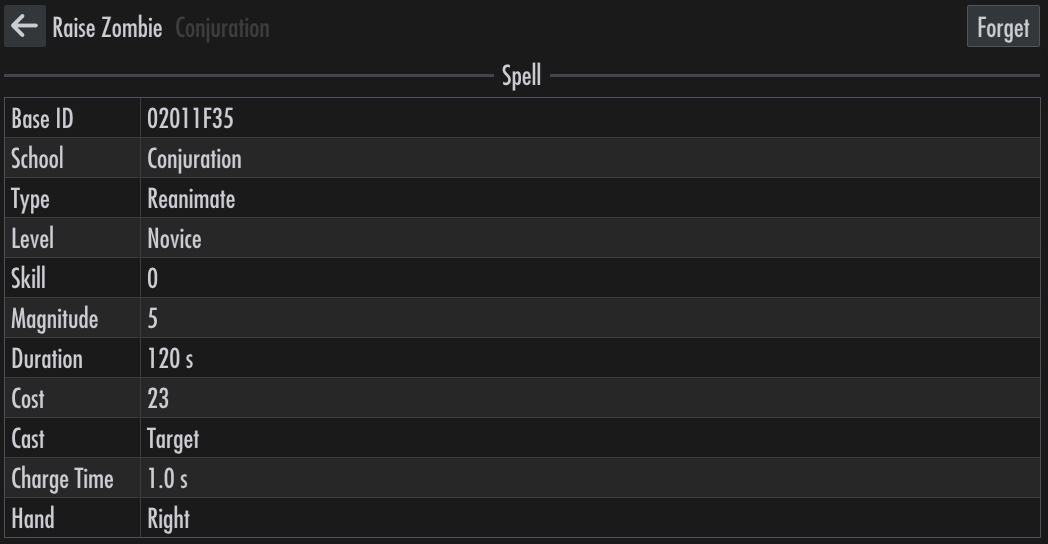Select the Magnitude value 5
The image size is (1048, 544).
[152, 319]
